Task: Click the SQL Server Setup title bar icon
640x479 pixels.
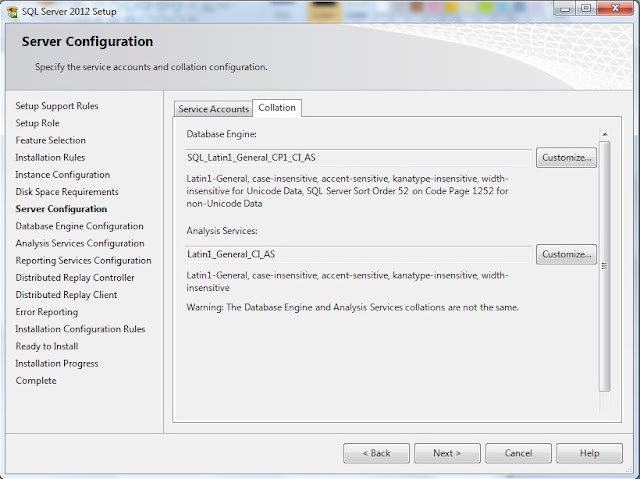Action: click(12, 11)
